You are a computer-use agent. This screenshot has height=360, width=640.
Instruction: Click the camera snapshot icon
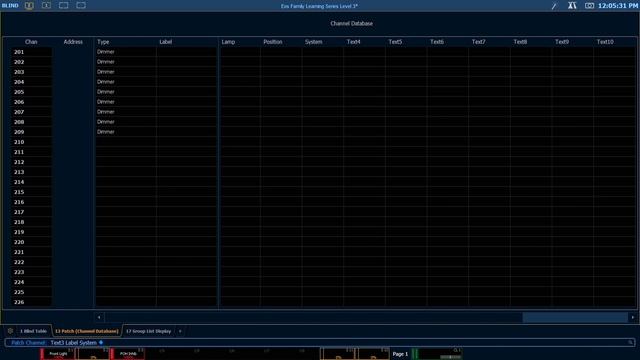[x=589, y=6]
